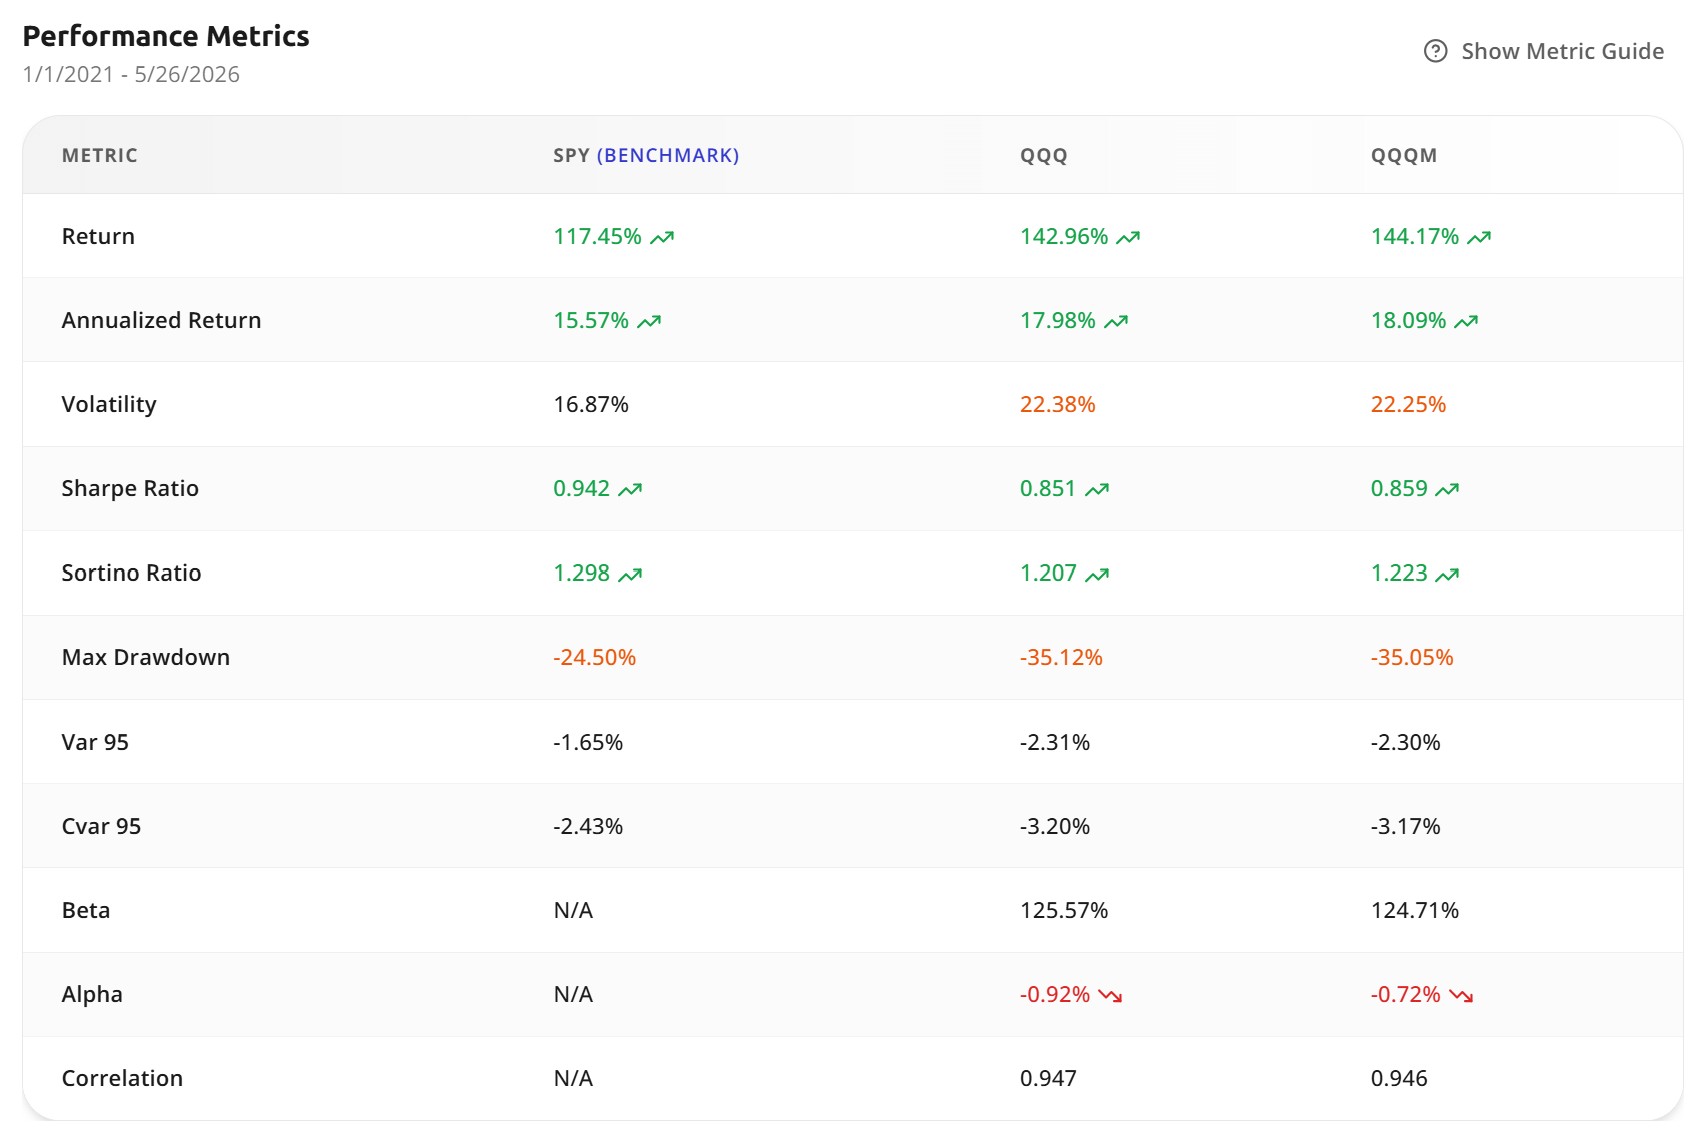Click the up arrow beside SPY Sortino Ratio 1.298

(x=630, y=574)
